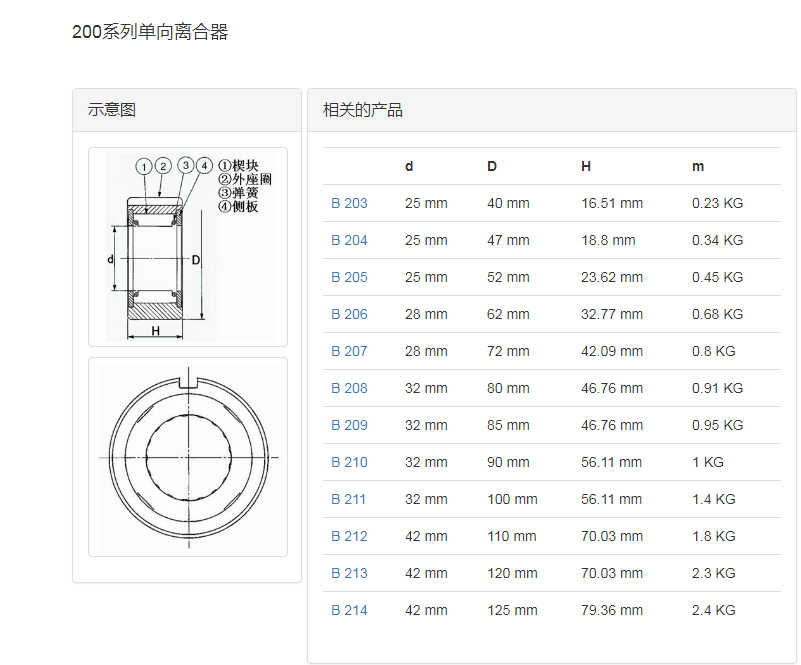Open the B 203 product link
Image resolution: width=801 pixels, height=665 pixels.
click(x=349, y=203)
